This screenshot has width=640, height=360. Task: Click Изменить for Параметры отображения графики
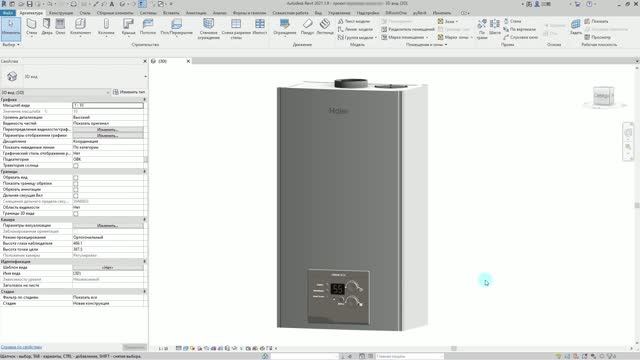pos(108,136)
